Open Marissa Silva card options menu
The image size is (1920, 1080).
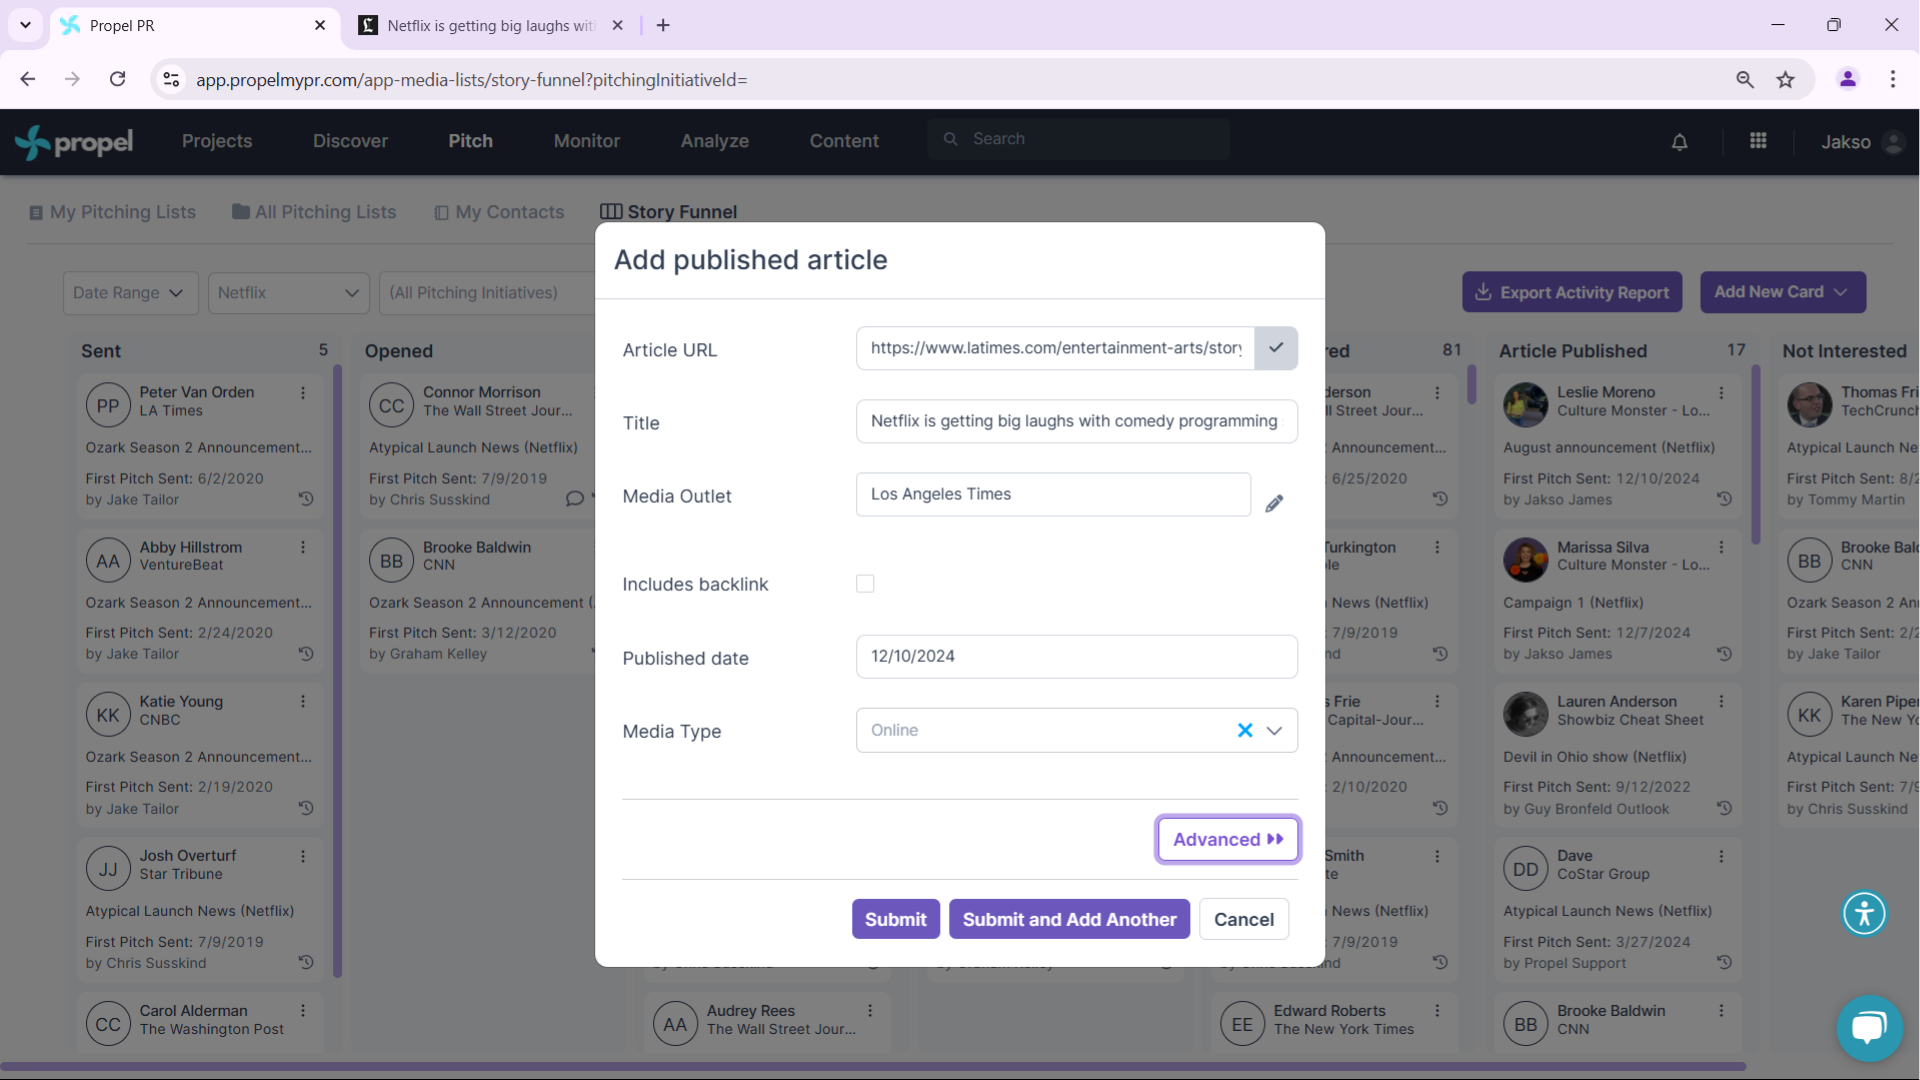tap(1722, 547)
